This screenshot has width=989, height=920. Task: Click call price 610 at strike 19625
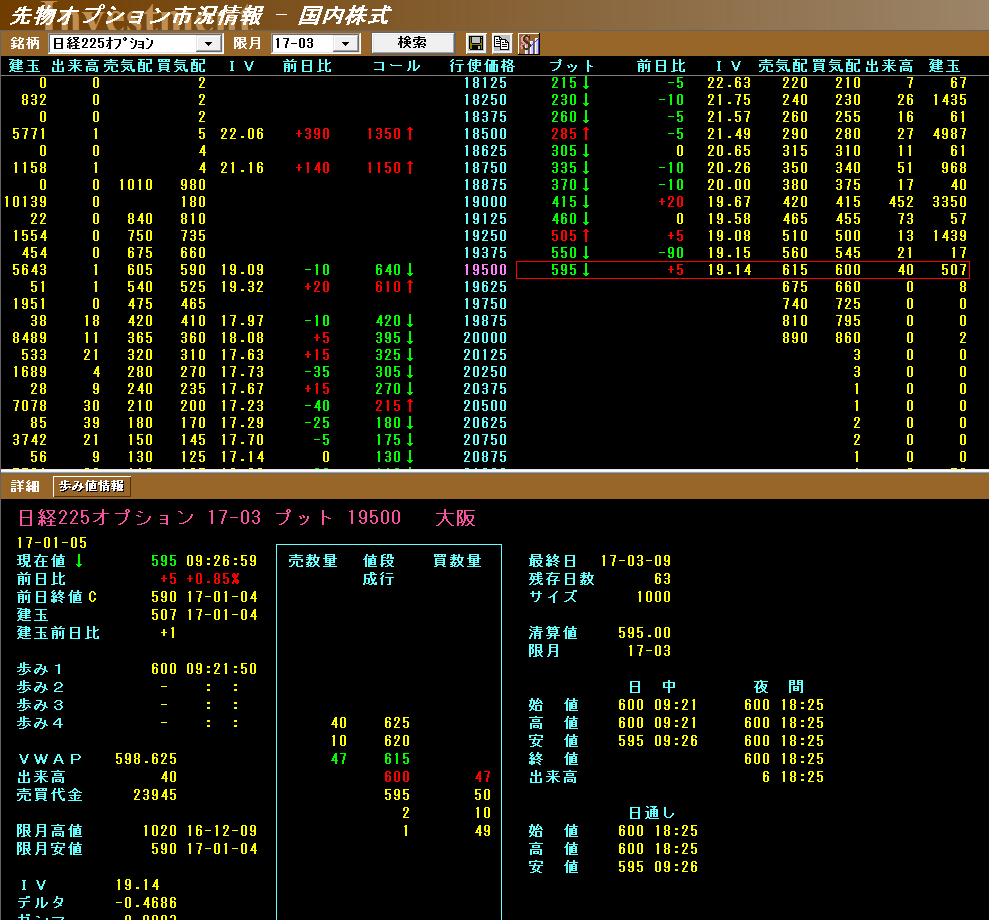coord(388,287)
